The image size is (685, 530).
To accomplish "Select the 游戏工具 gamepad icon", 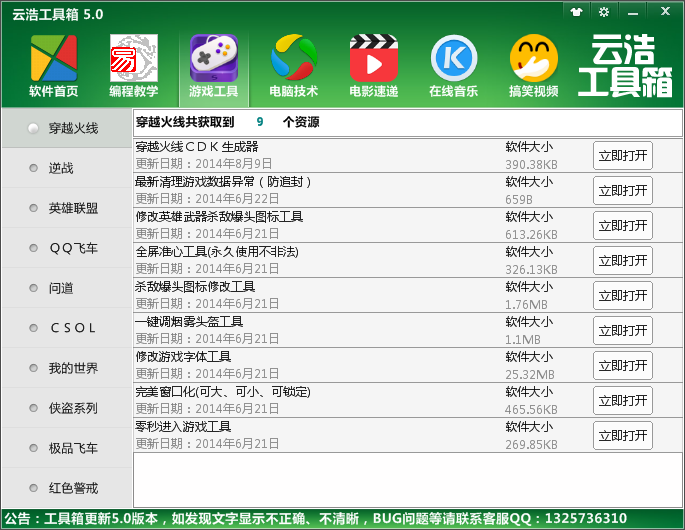I will coord(214,66).
